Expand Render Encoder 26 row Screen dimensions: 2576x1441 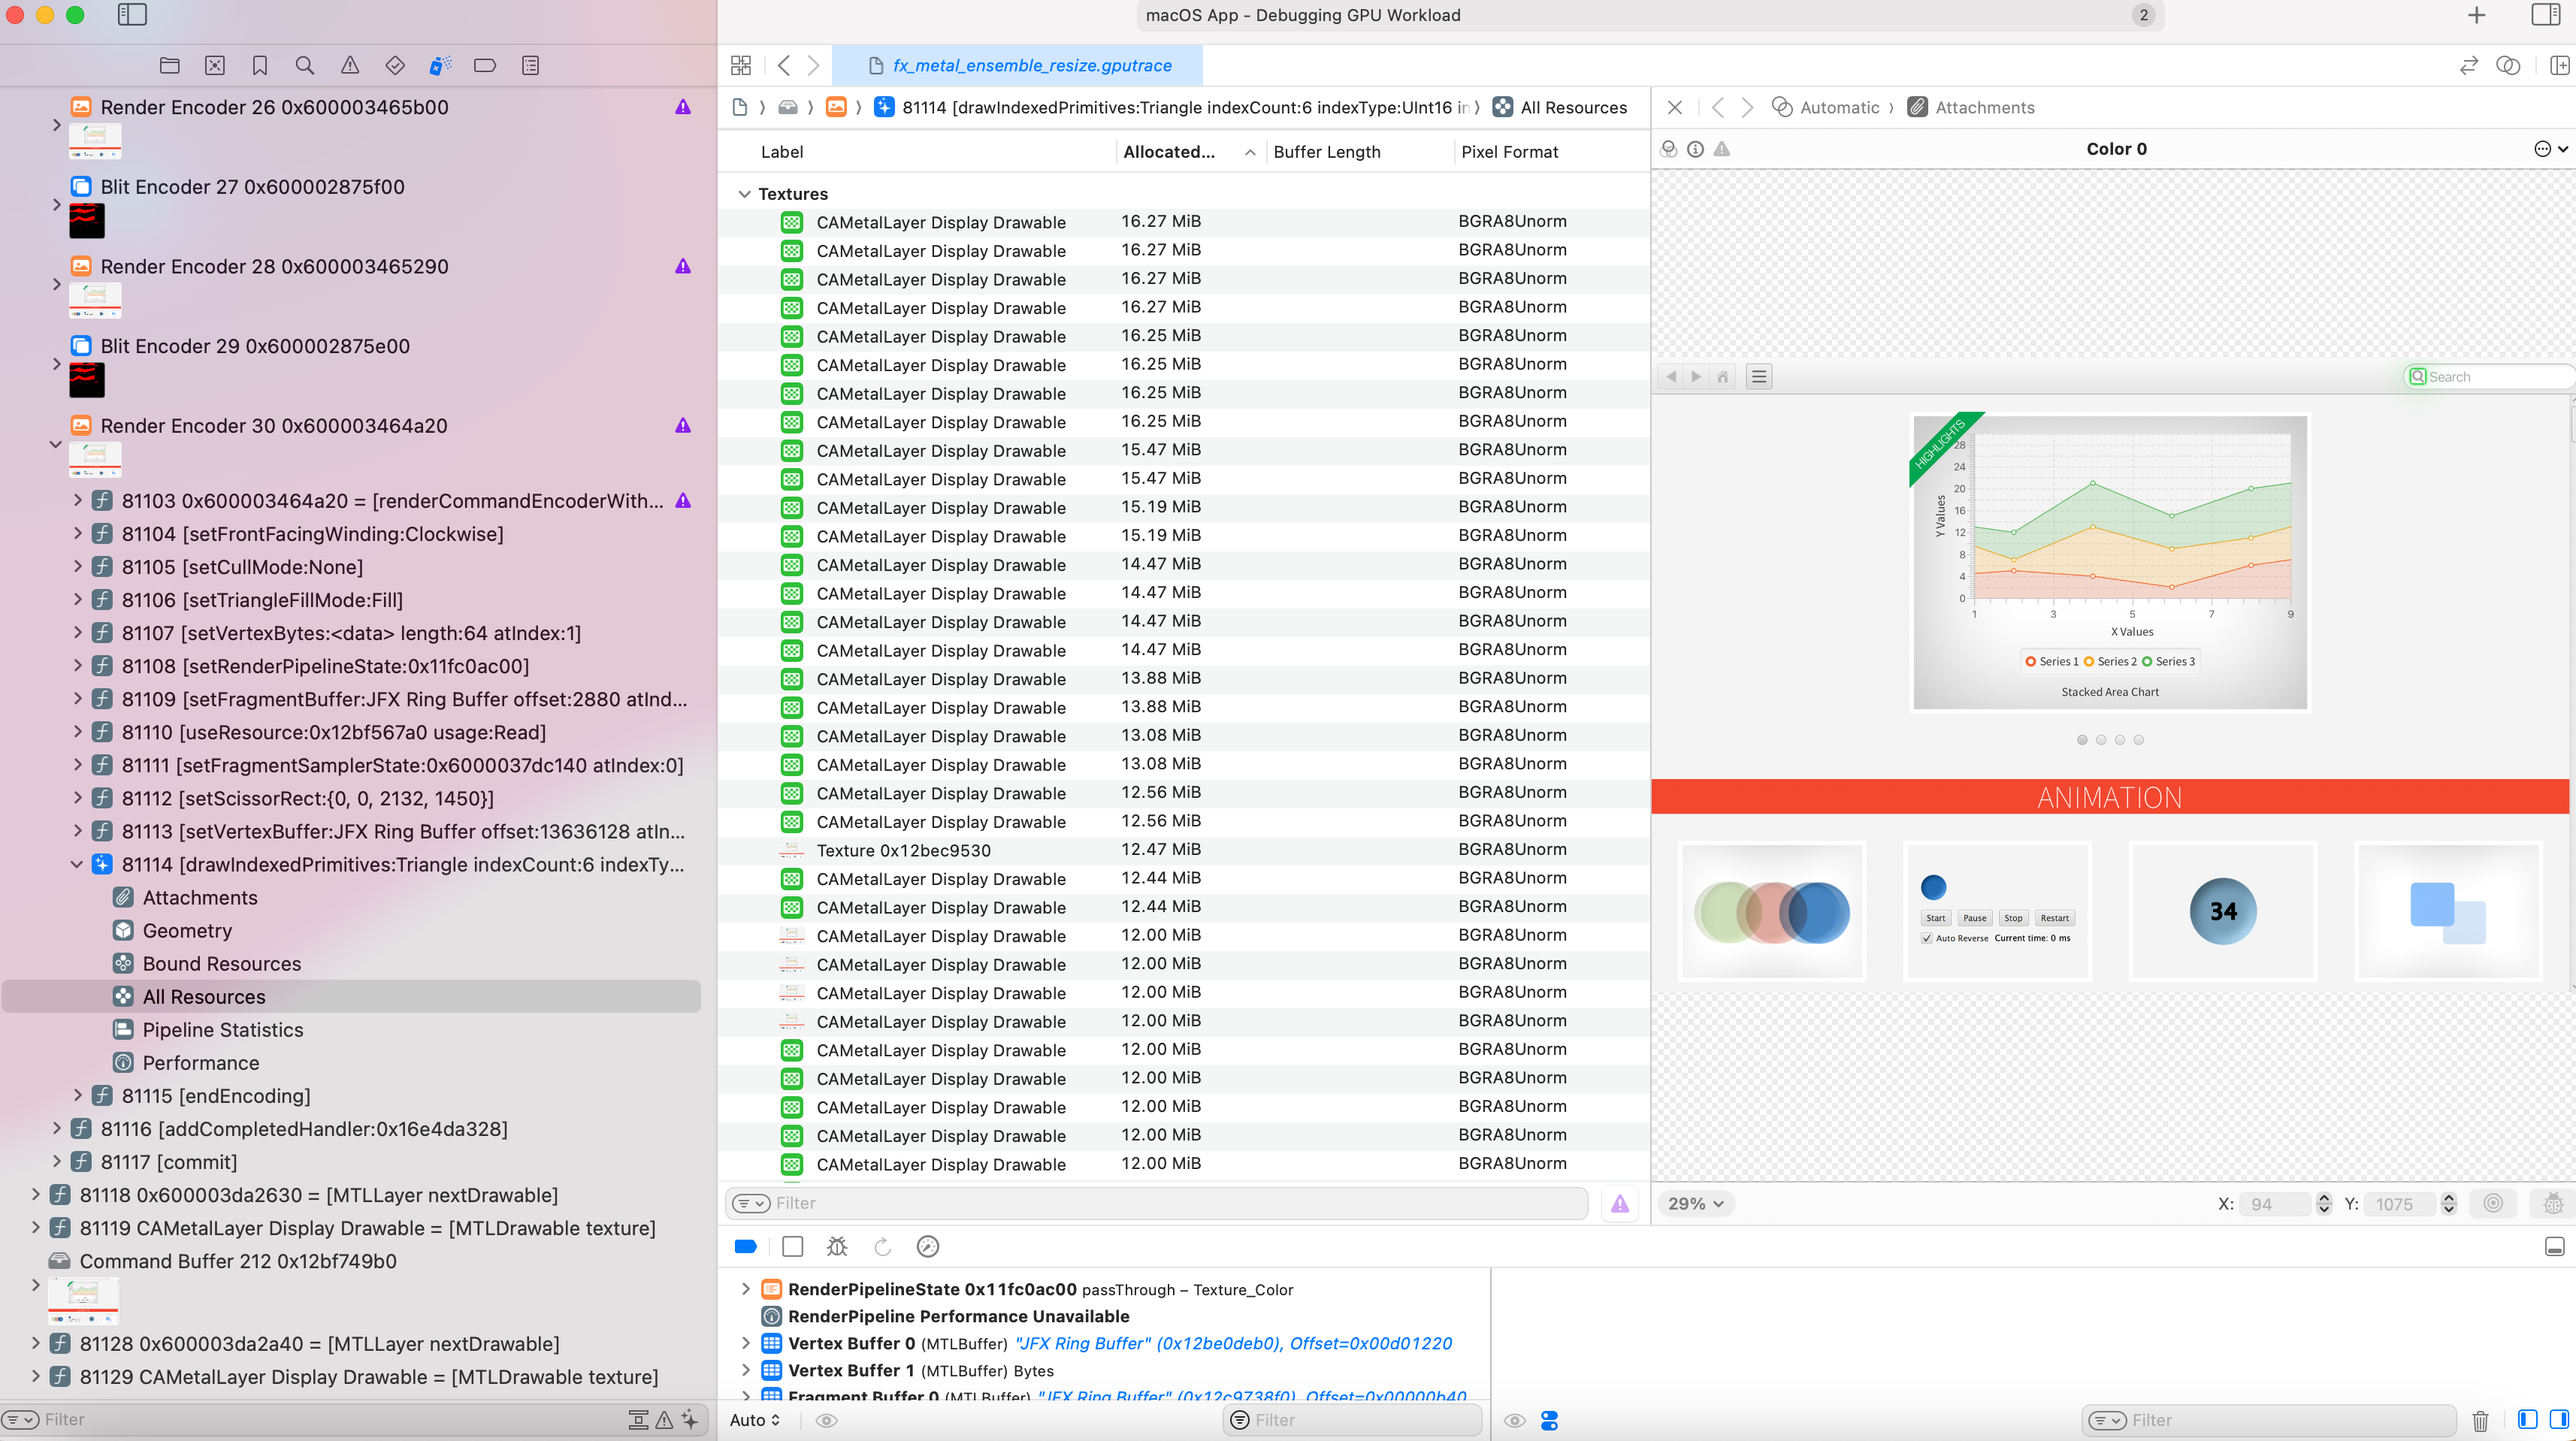57,125
